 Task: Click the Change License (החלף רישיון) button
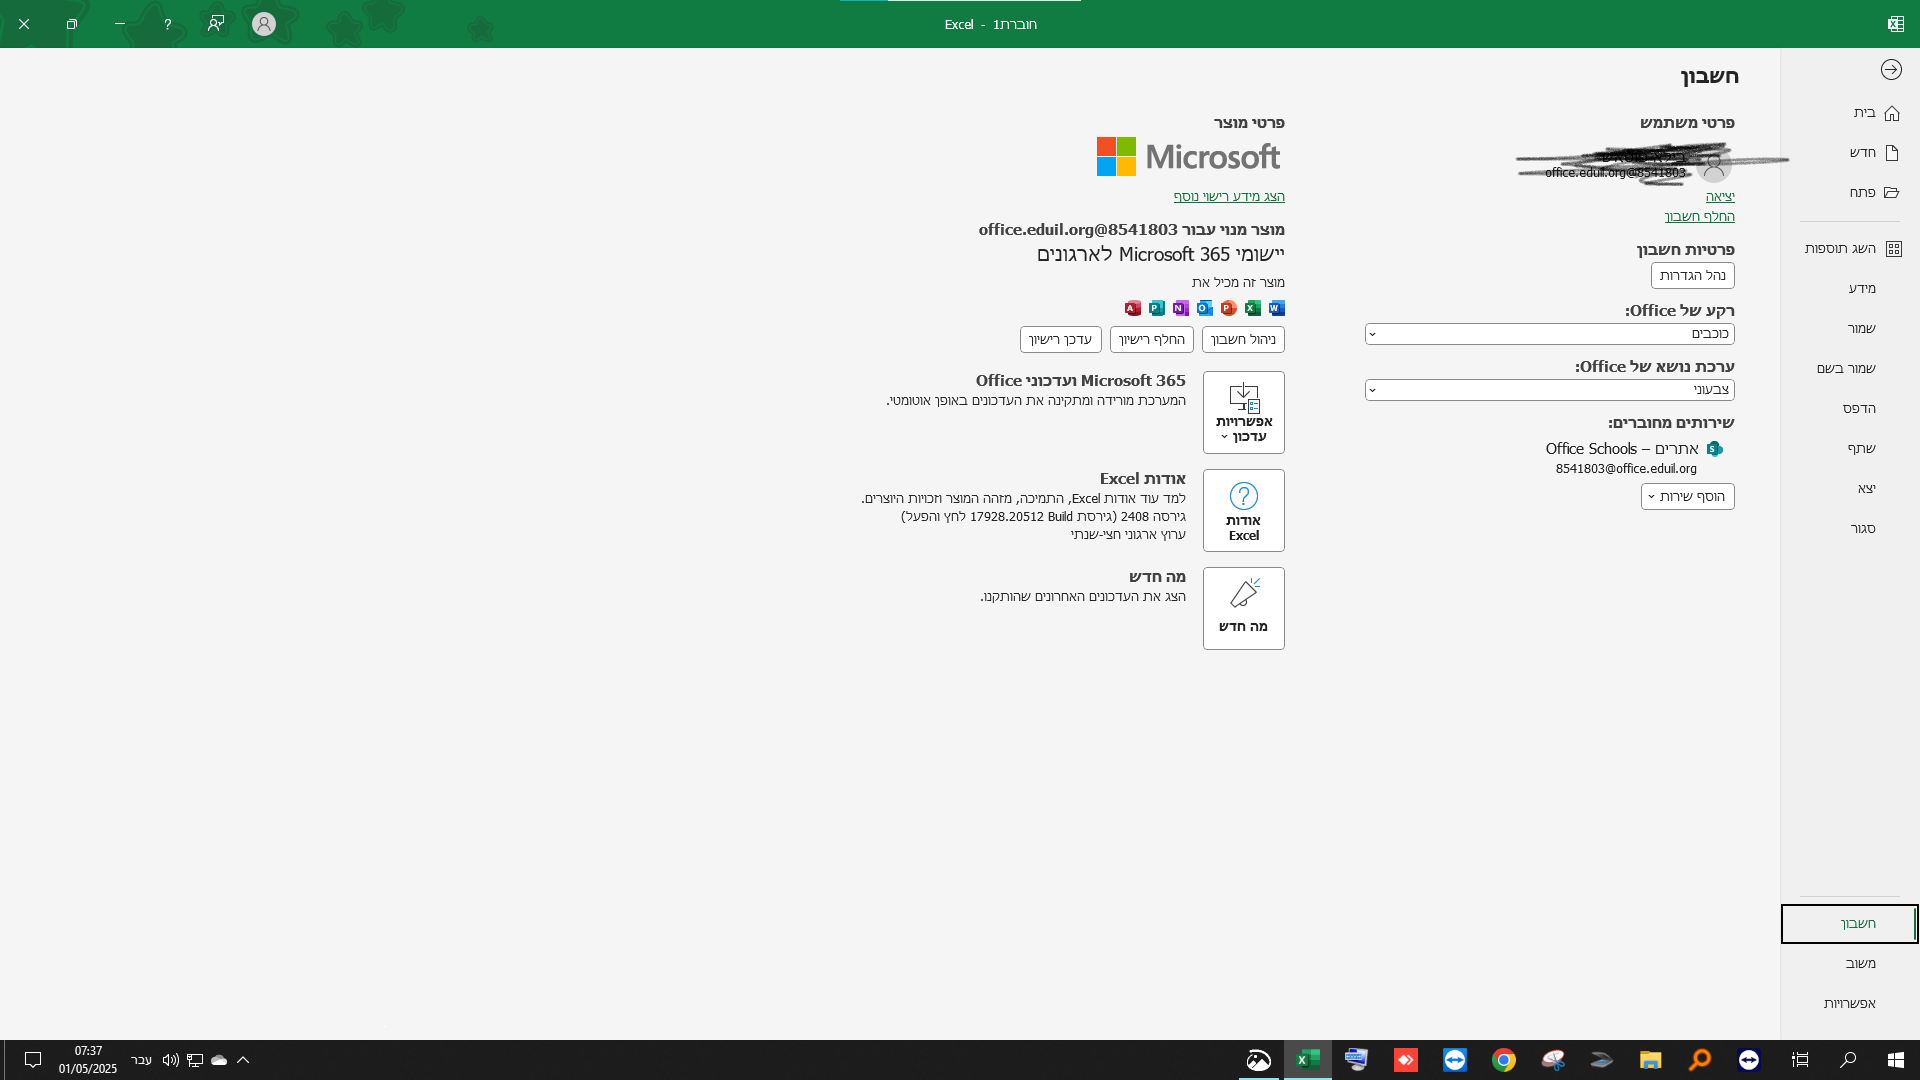coord(1151,339)
